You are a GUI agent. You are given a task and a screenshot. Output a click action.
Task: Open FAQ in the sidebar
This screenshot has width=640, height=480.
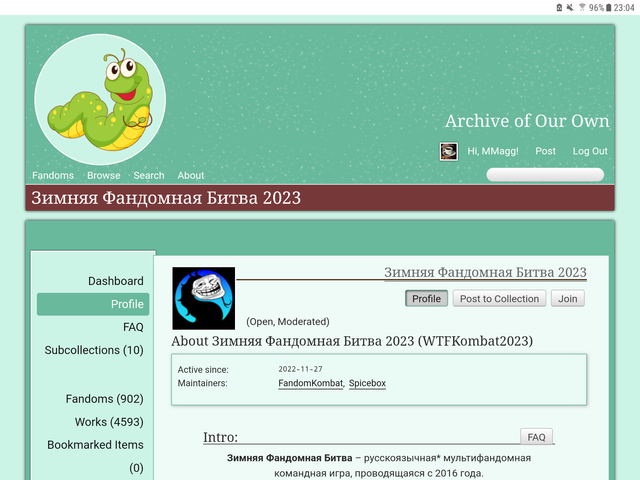click(x=133, y=327)
